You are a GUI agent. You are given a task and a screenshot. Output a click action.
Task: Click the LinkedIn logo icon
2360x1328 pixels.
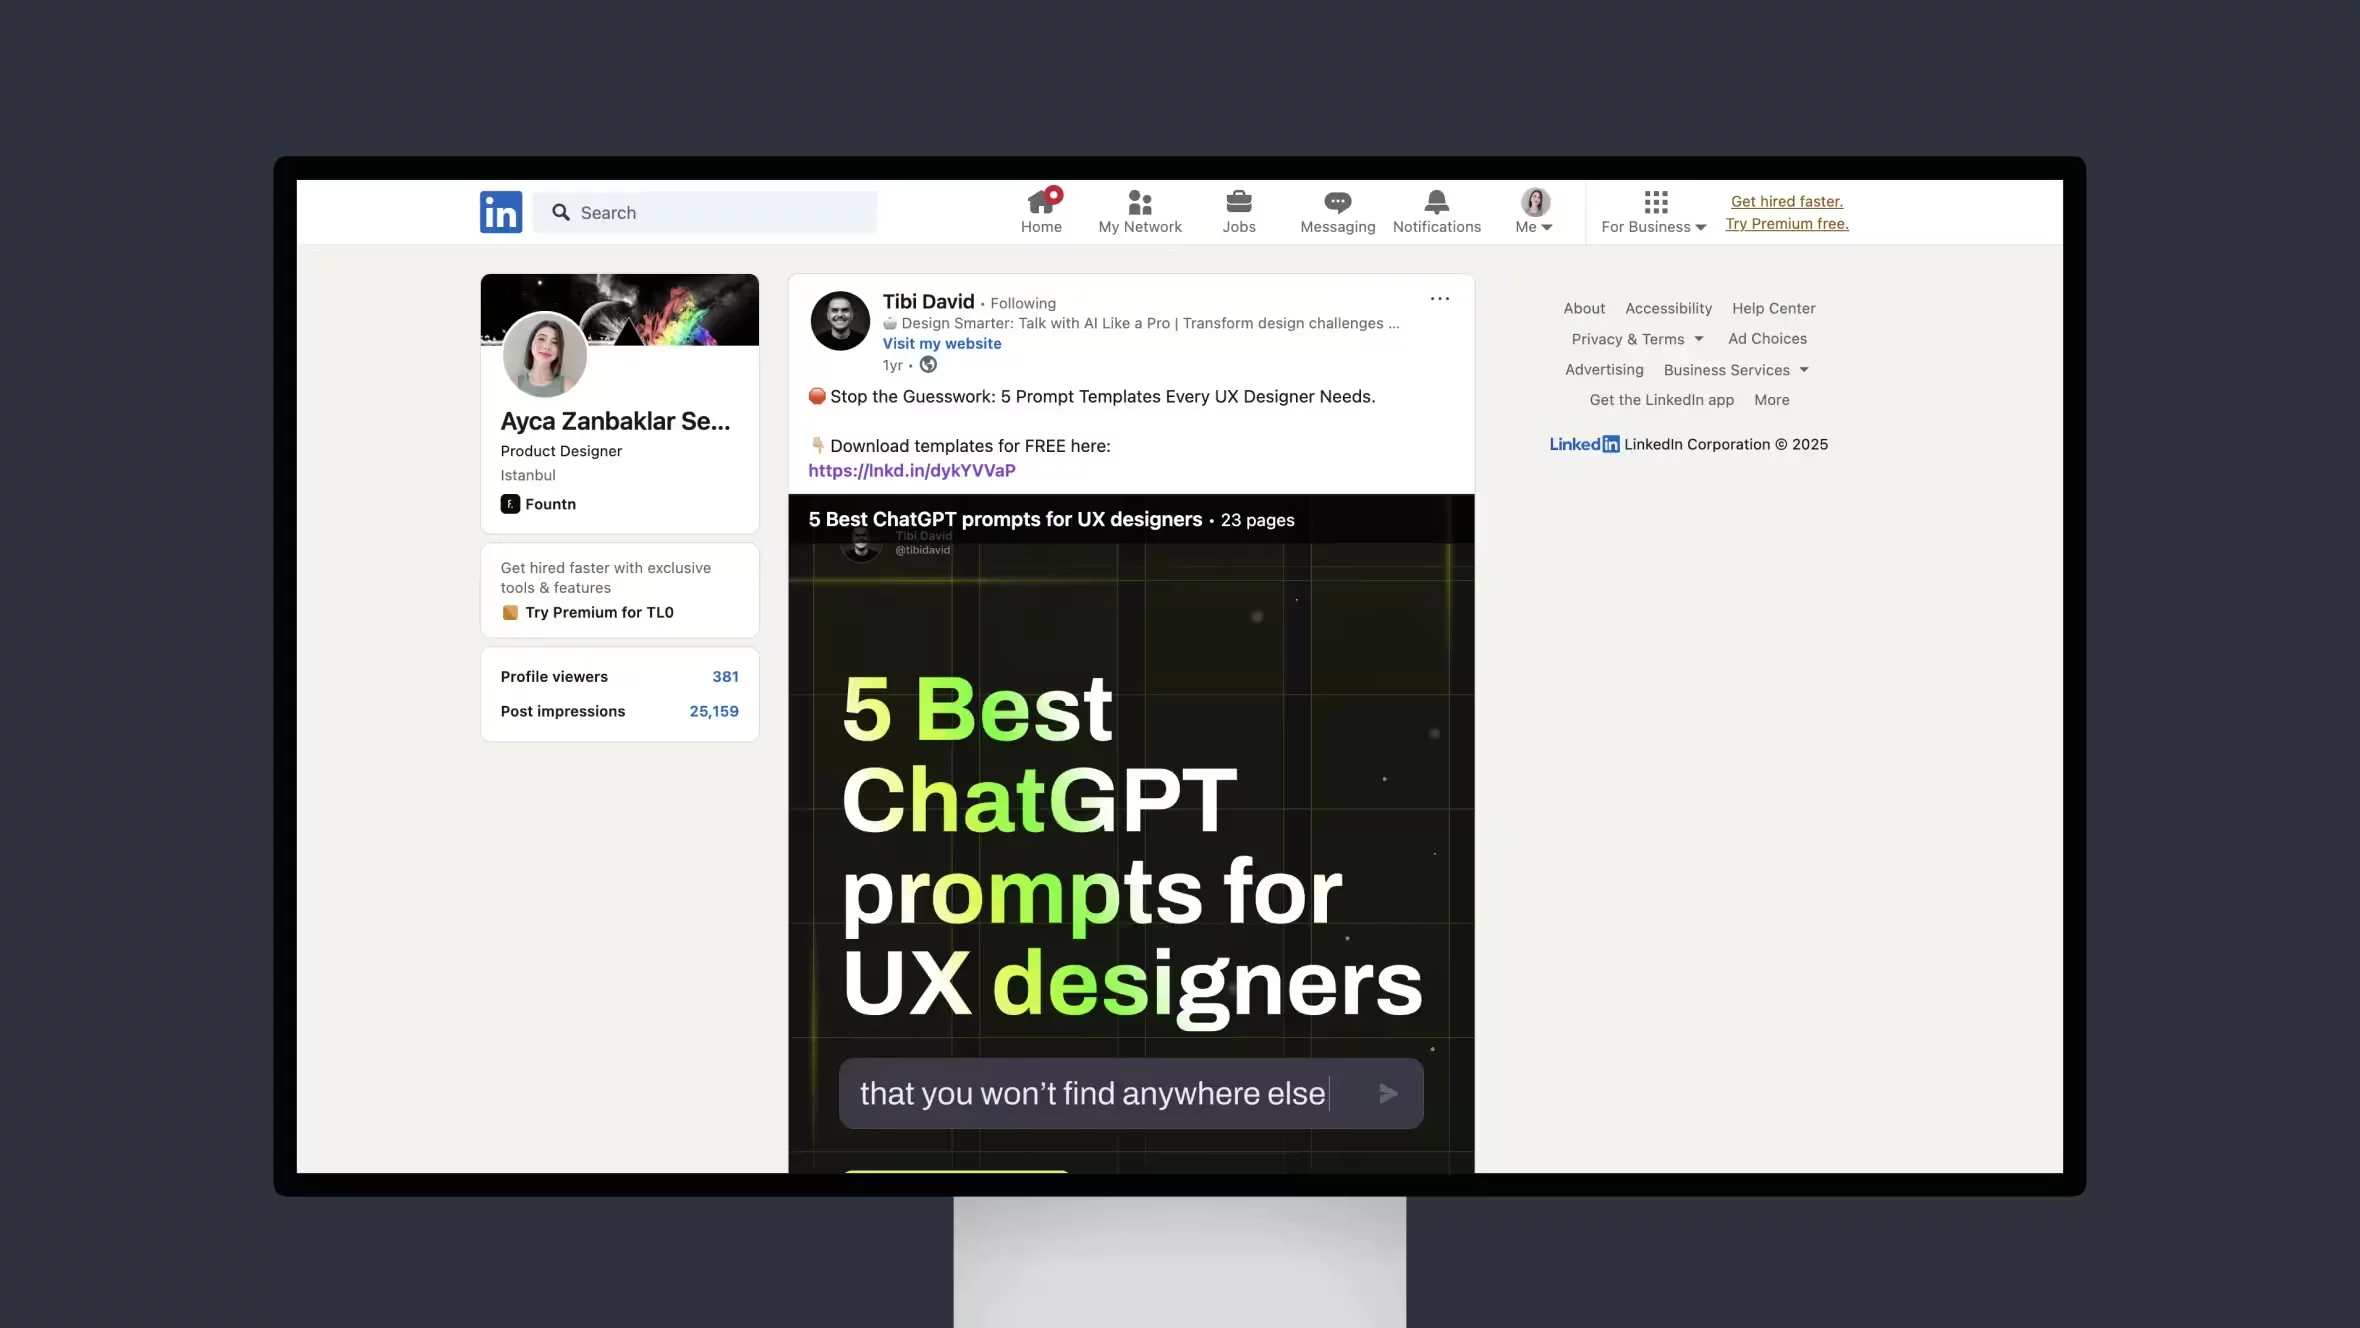tap(501, 212)
